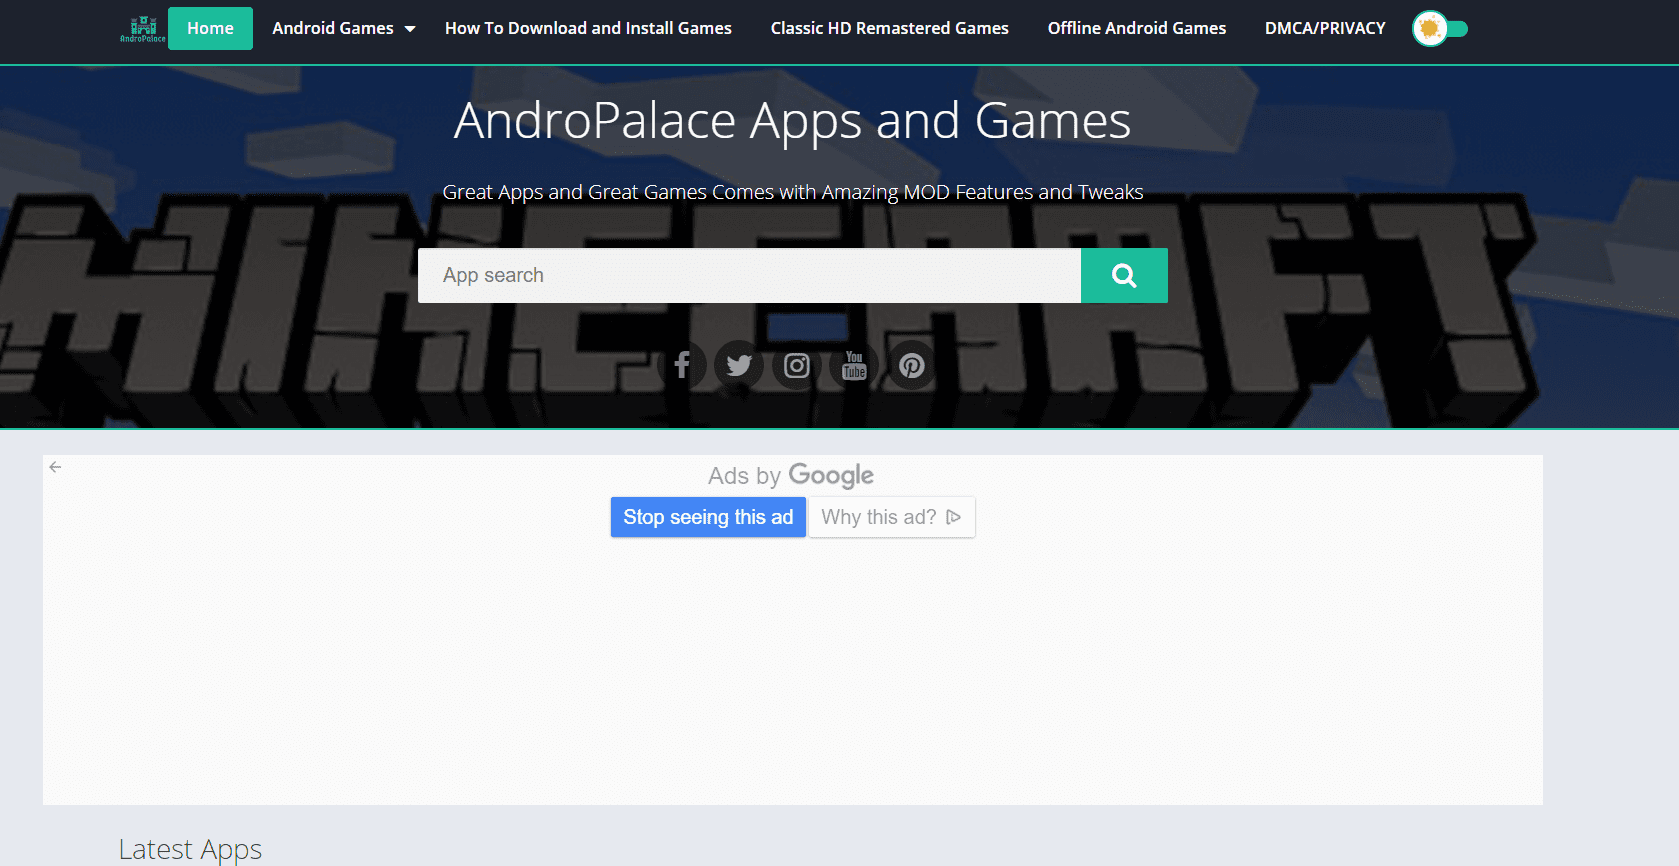Open the Facebook social icon
Image resolution: width=1679 pixels, height=866 pixels.
(x=682, y=365)
